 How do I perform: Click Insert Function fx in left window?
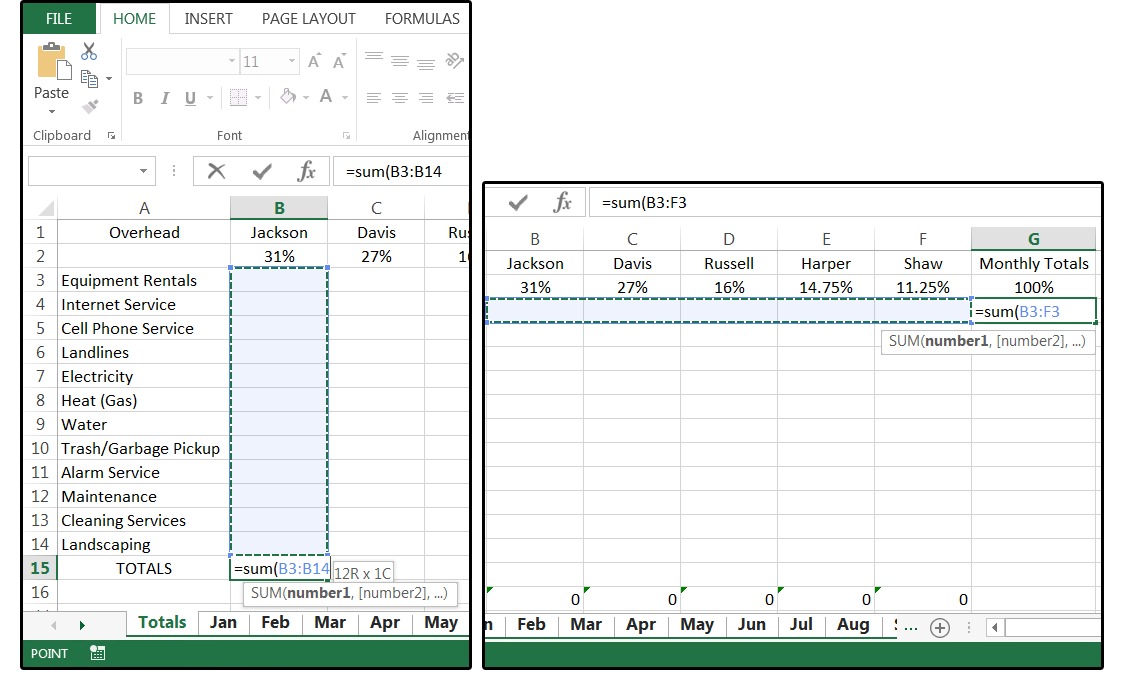coord(306,171)
